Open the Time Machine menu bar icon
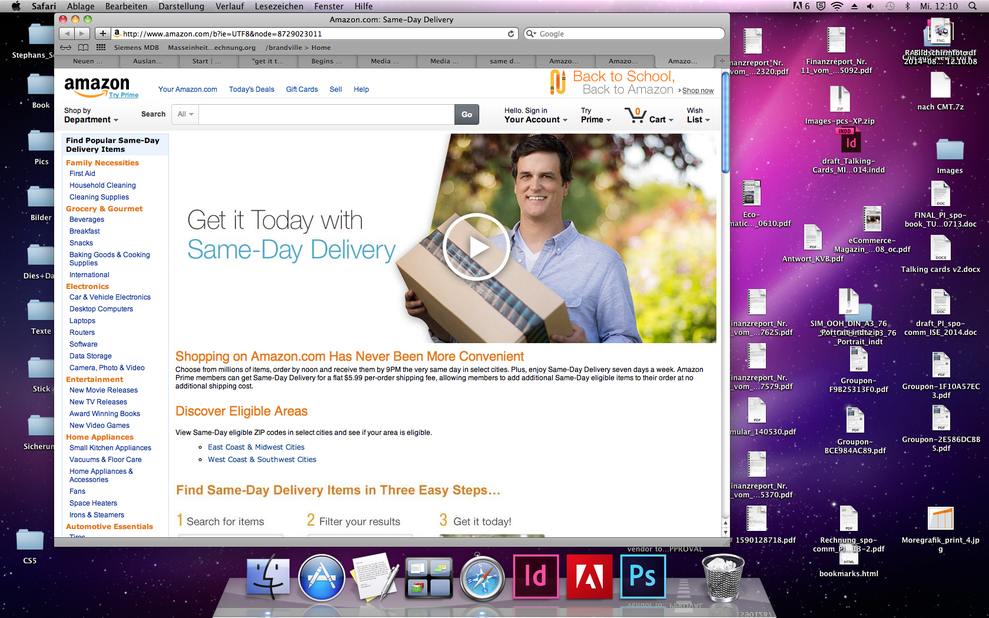Image resolution: width=989 pixels, height=618 pixels. coord(889,6)
